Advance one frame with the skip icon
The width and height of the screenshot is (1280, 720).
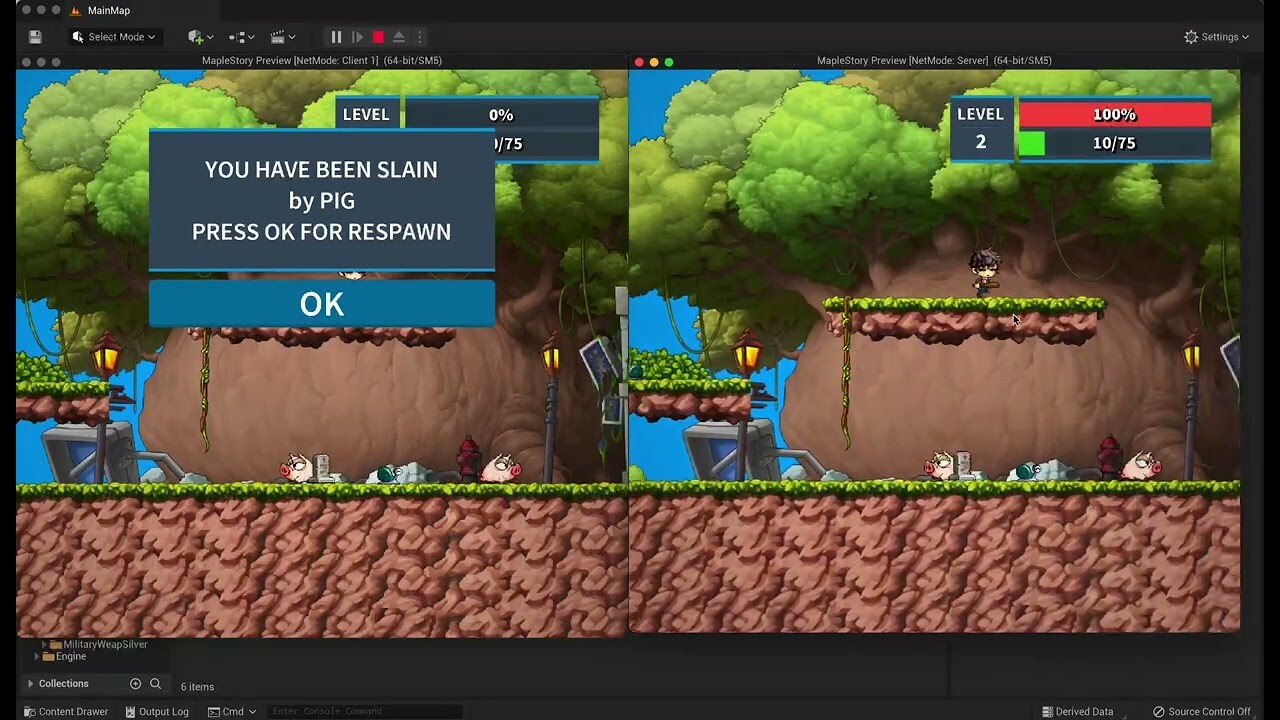click(358, 37)
